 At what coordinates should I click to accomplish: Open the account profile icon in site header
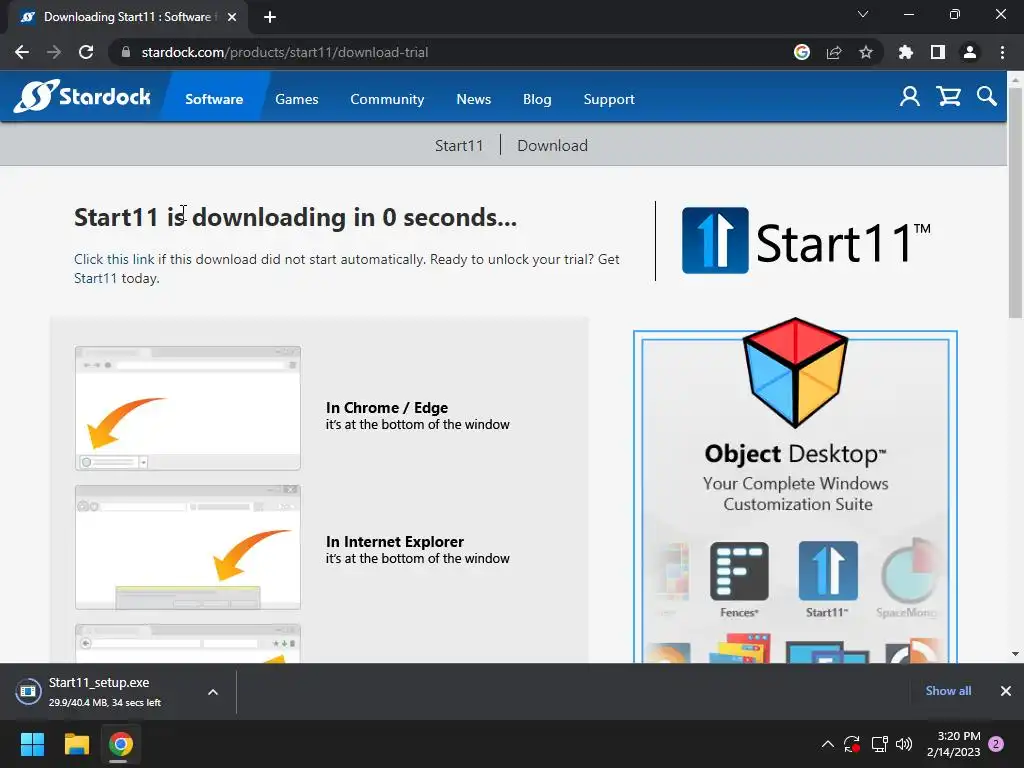(910, 97)
